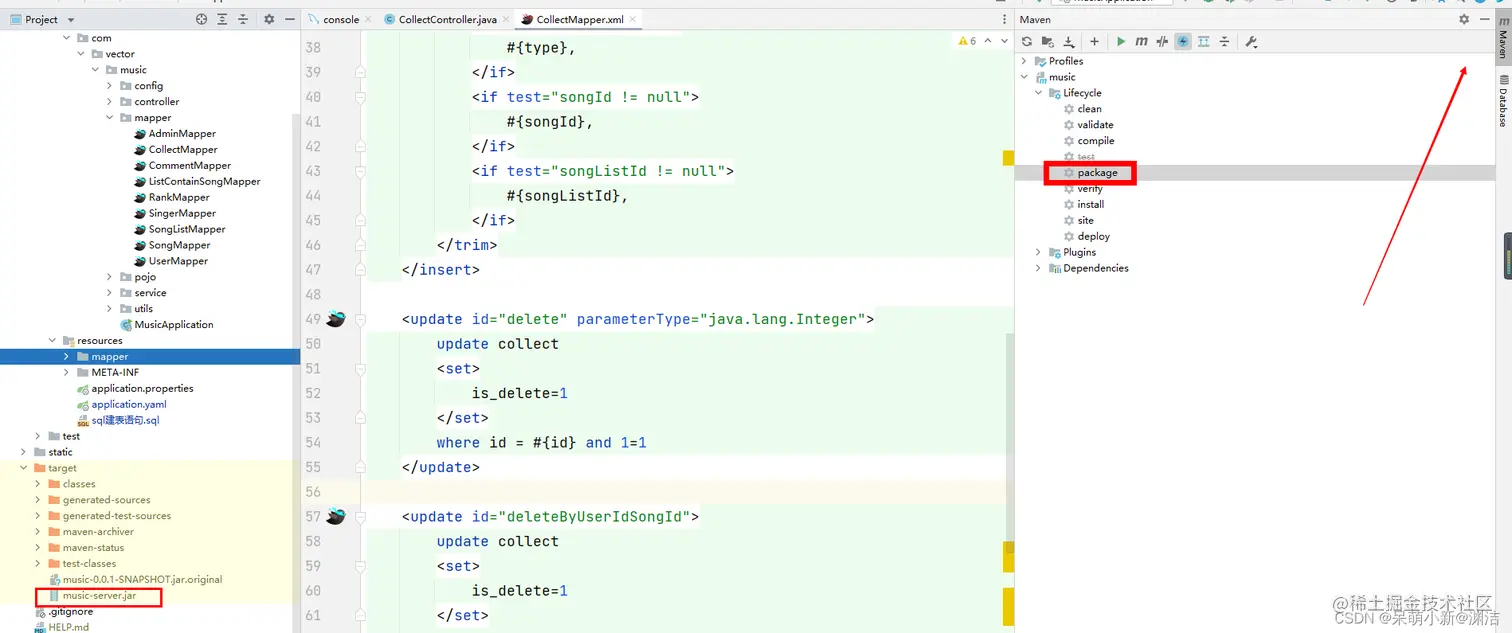The image size is (1512, 633).
Task: Expand Plugins node in Maven
Action: click(x=1039, y=252)
